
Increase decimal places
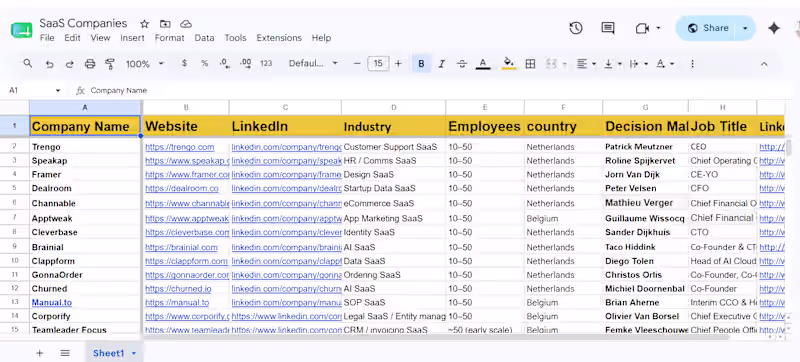click(245, 64)
